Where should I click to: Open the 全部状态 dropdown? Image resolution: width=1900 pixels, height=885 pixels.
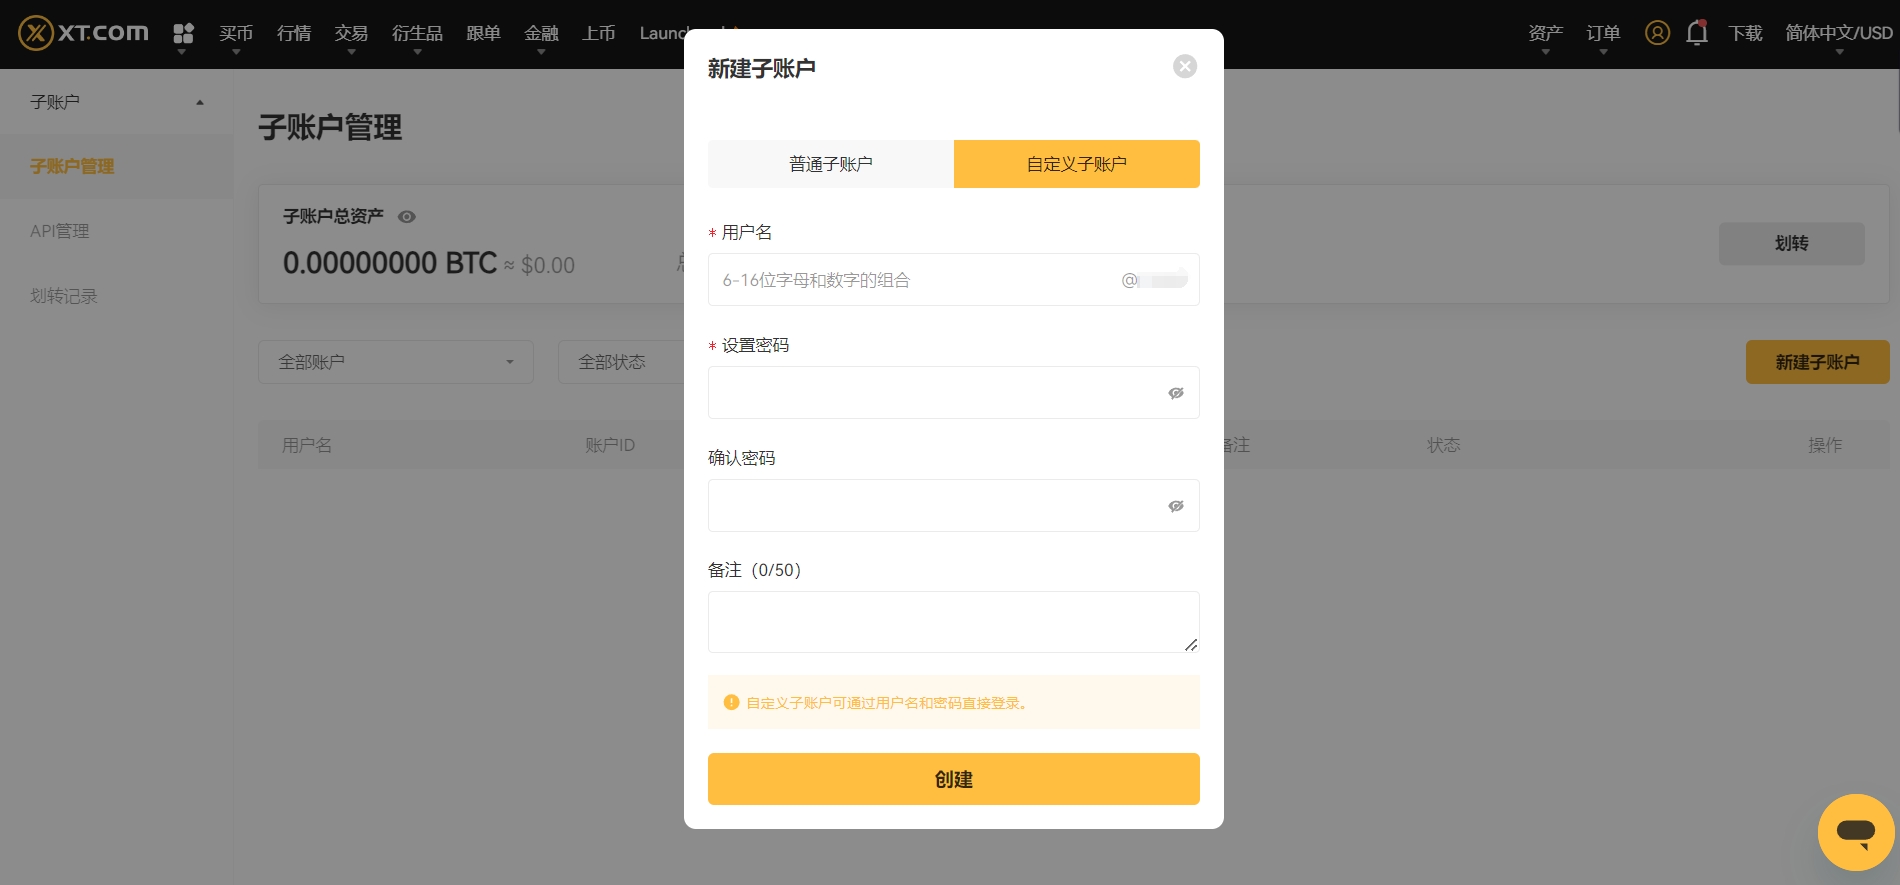point(621,362)
